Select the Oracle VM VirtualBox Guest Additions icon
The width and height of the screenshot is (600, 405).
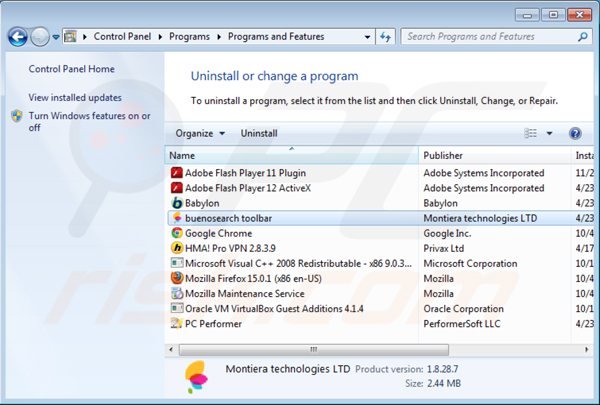pyautogui.click(x=177, y=308)
